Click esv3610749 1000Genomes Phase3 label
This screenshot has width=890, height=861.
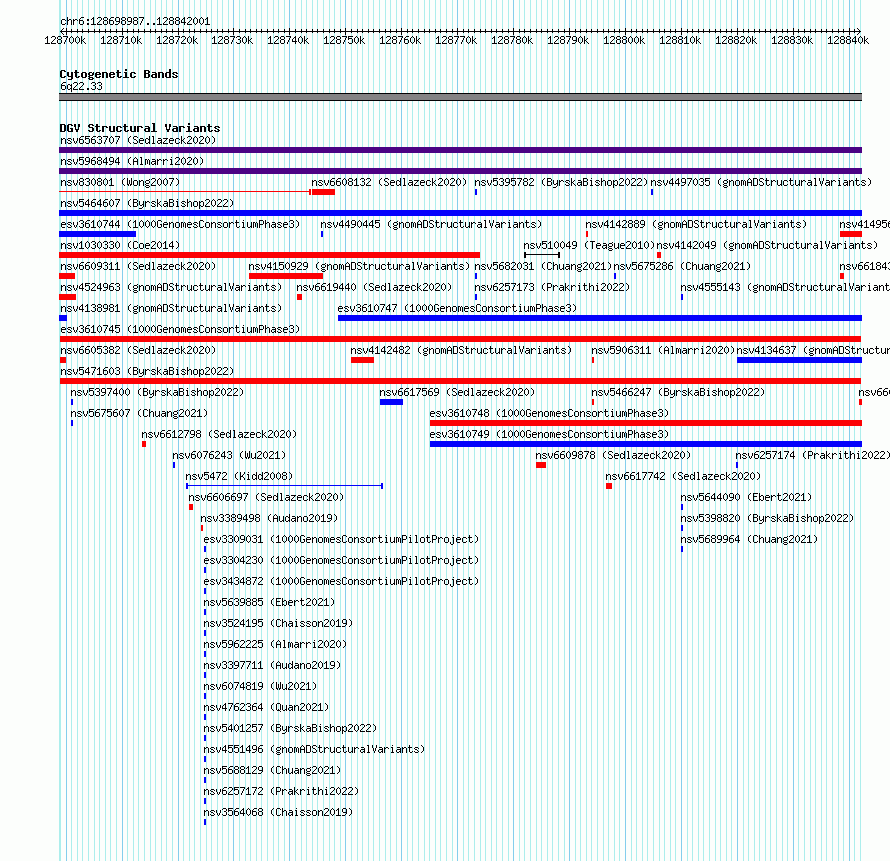(x=549, y=434)
